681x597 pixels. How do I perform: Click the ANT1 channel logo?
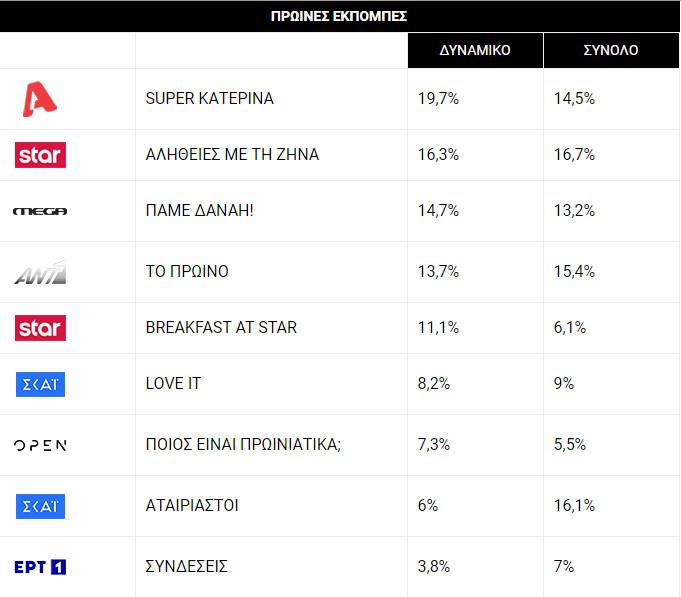click(x=40, y=272)
